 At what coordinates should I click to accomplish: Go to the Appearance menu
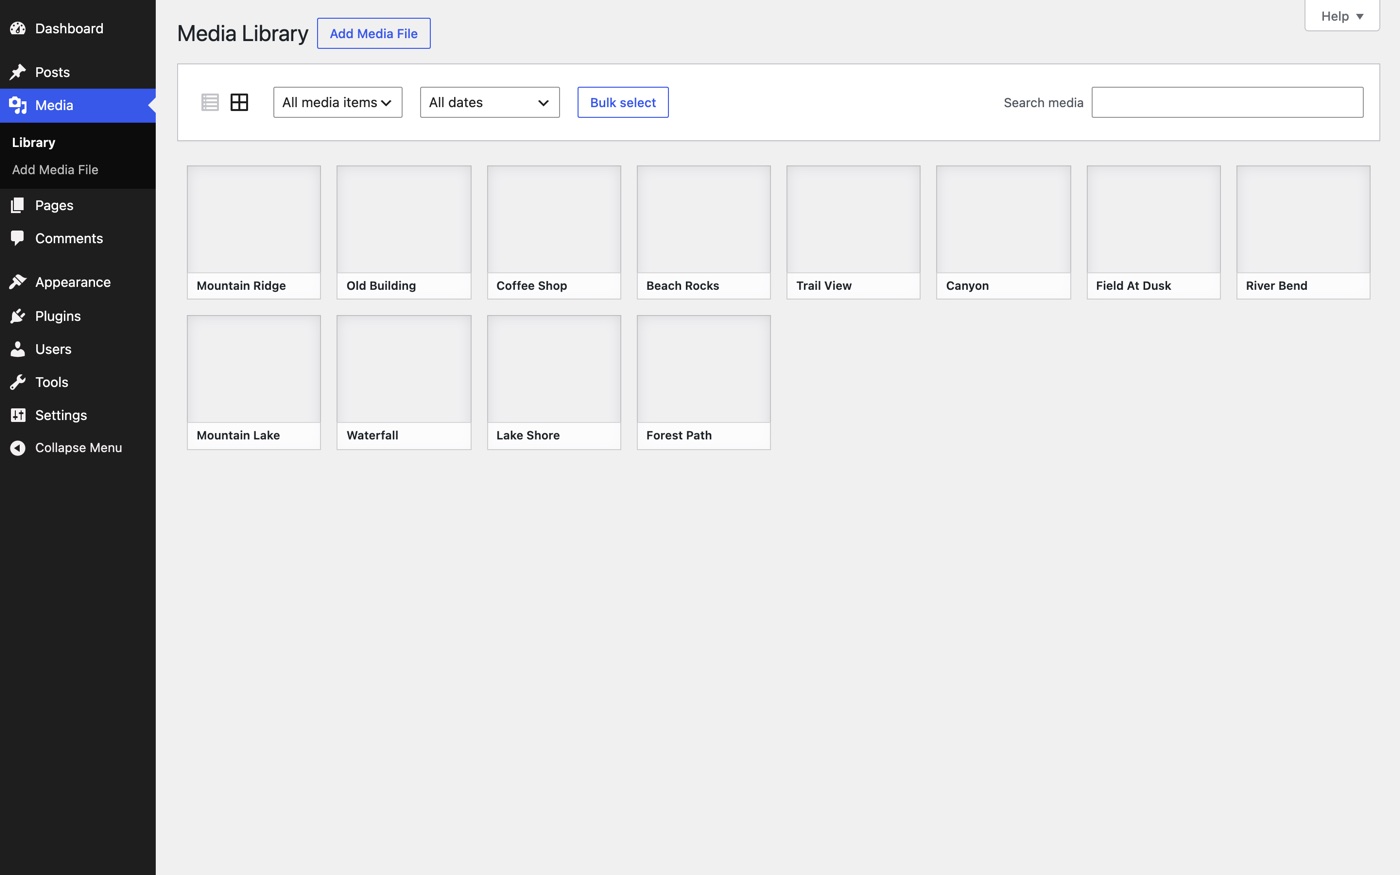pyautogui.click(x=78, y=282)
